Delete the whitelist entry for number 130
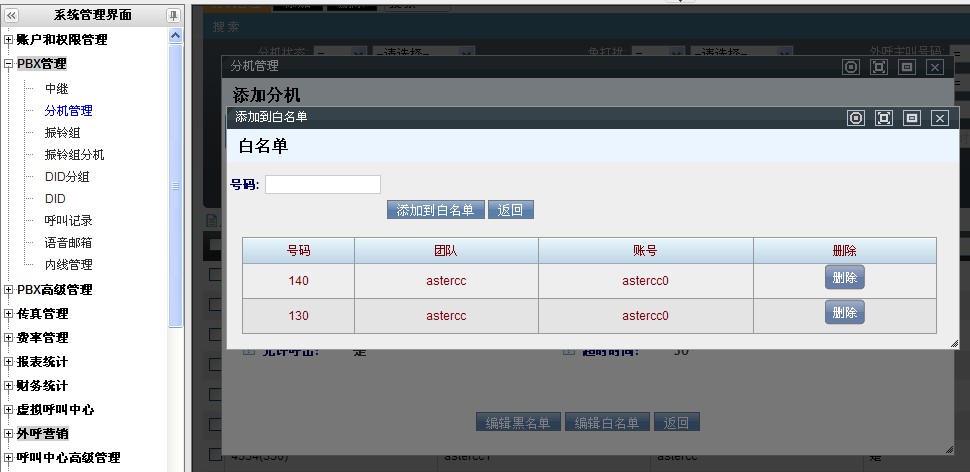 click(x=844, y=313)
